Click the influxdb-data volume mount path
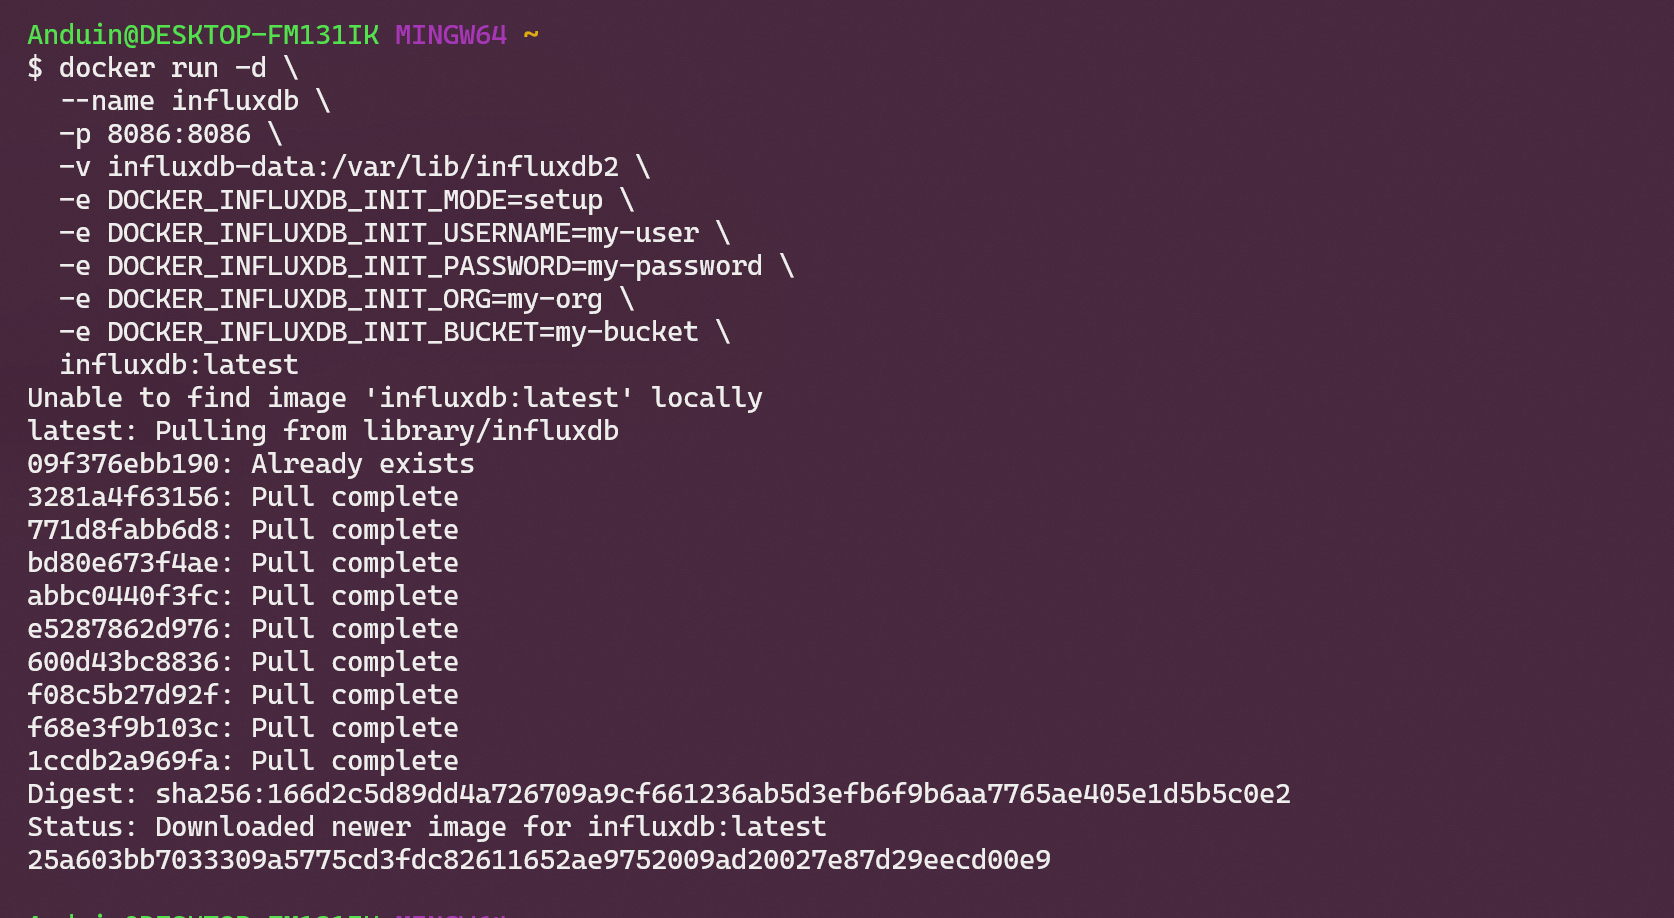1674x918 pixels. [363, 167]
